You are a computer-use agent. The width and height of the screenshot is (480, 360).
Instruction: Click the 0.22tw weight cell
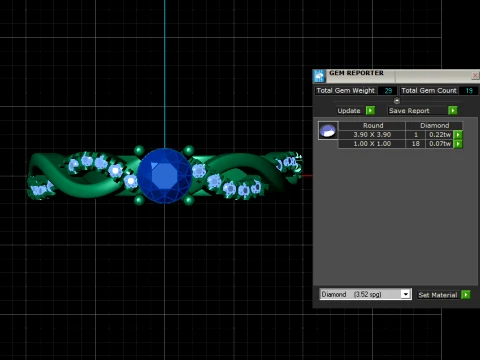tap(439, 135)
